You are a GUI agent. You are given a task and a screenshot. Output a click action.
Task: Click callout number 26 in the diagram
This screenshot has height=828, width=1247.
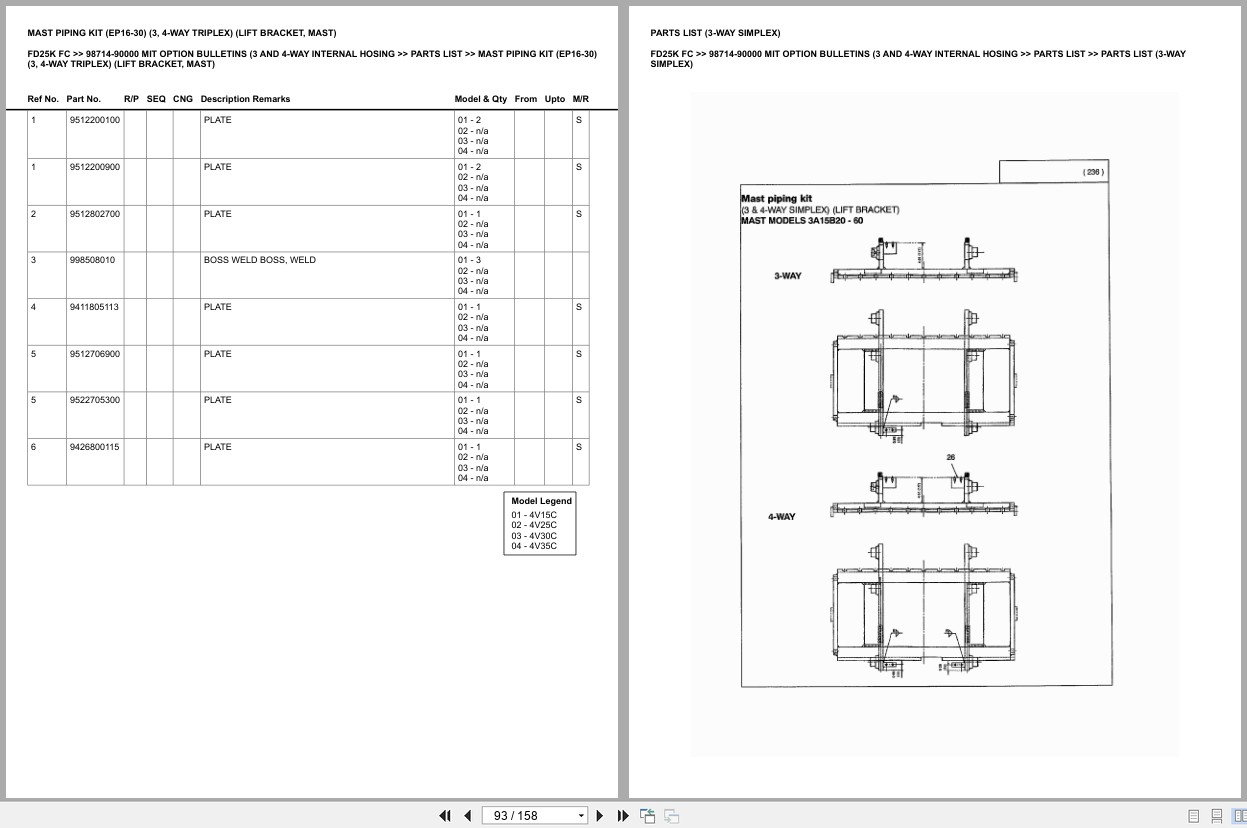(x=951, y=458)
